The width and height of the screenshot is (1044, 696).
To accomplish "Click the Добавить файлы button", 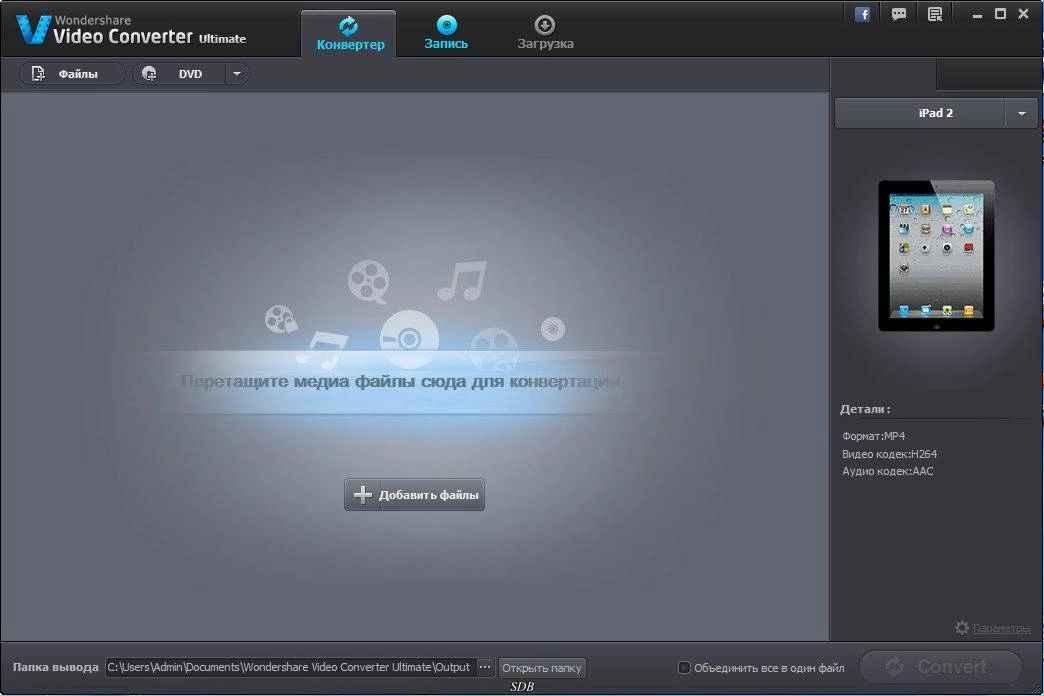I will pyautogui.click(x=414, y=495).
